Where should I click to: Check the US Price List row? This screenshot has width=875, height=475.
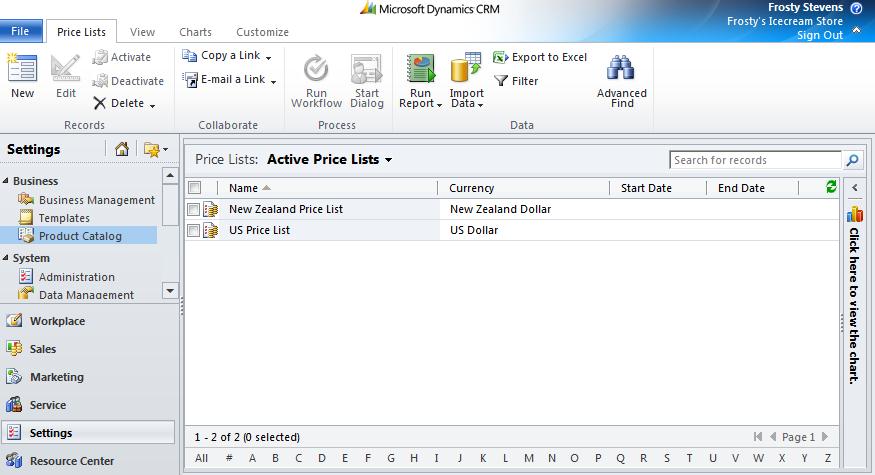193,230
